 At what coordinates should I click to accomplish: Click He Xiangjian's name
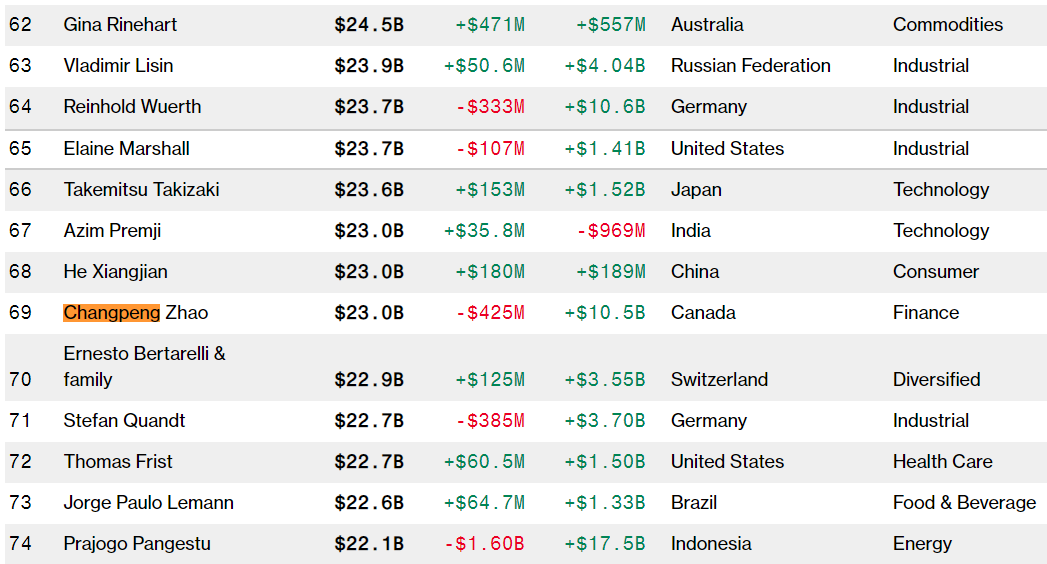click(115, 271)
